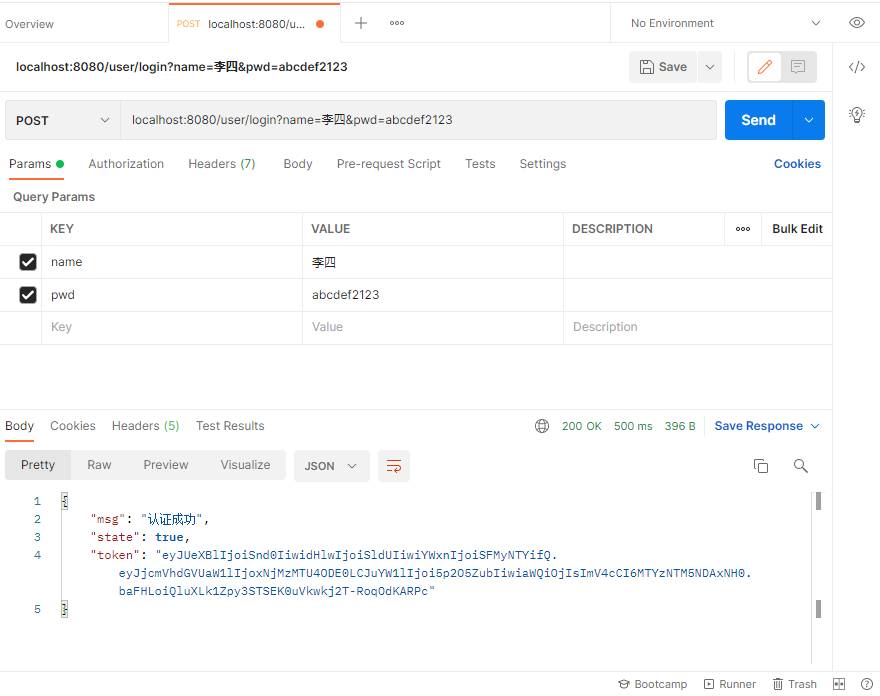The height and width of the screenshot is (696, 880).
Task: Open the Pre-request Script tab
Action: point(388,164)
